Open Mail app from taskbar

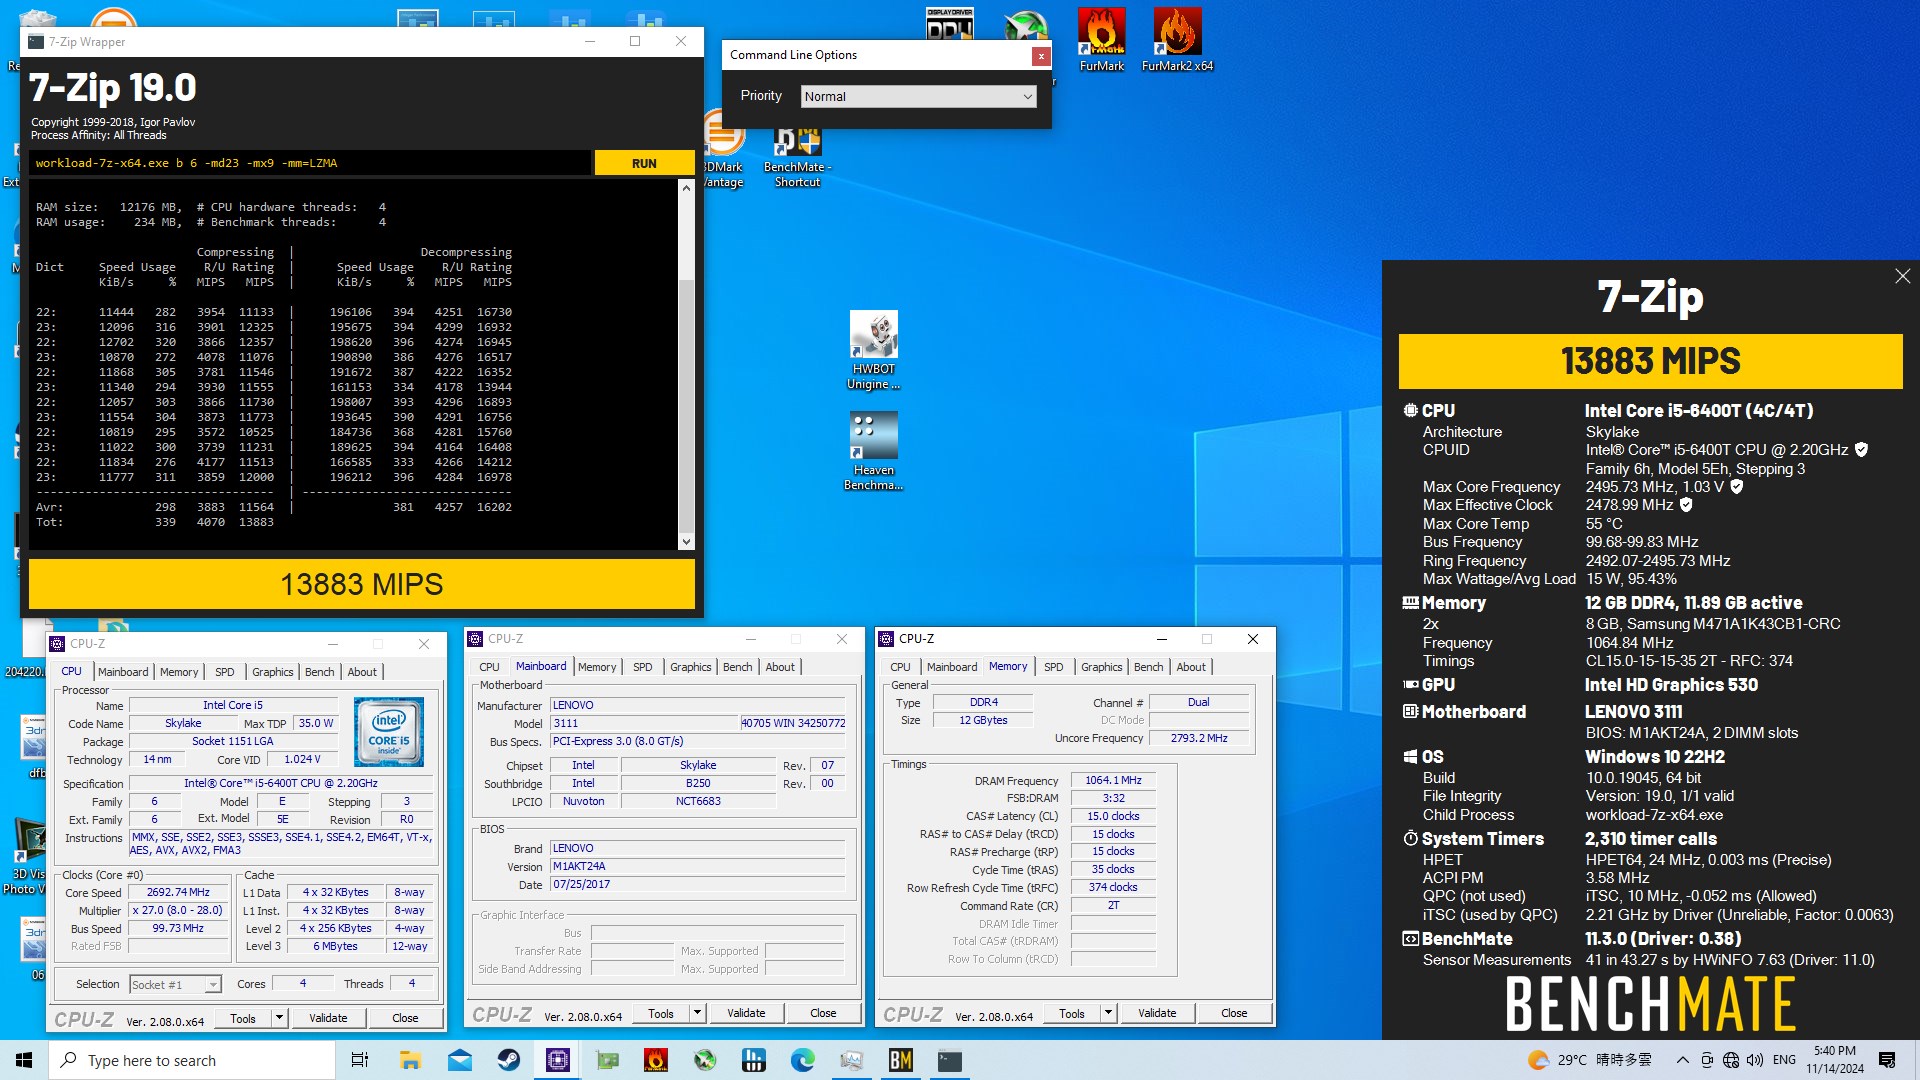coord(459,1060)
